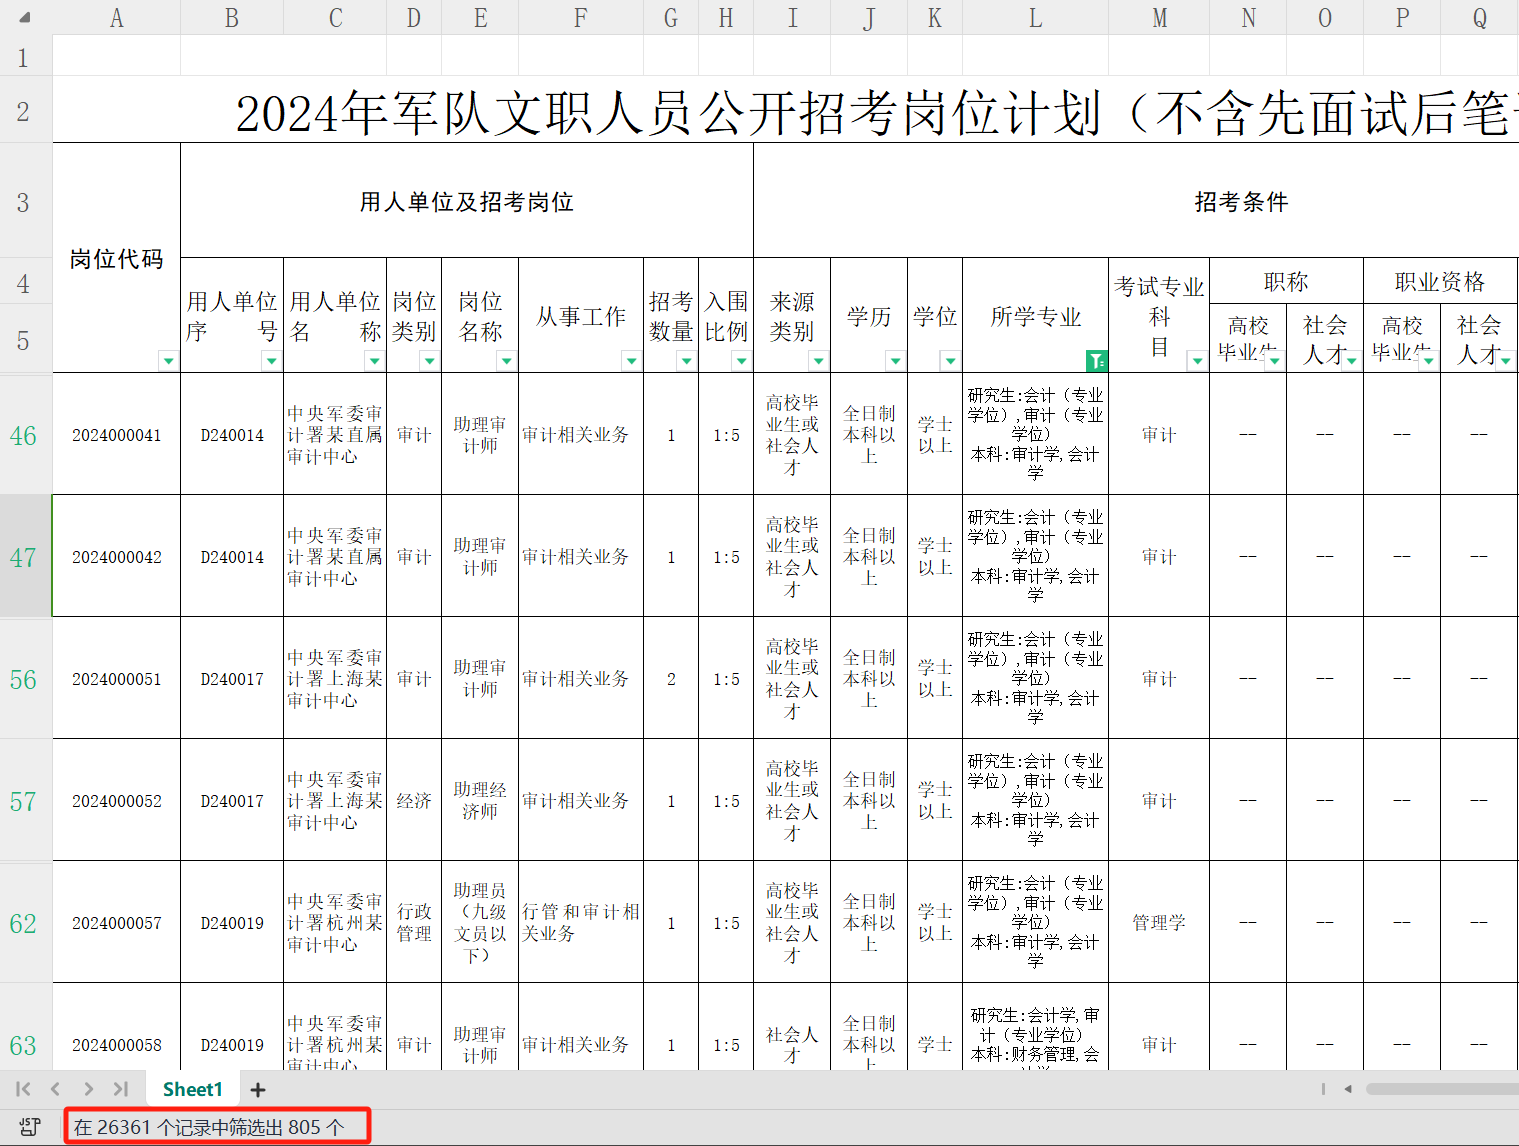Image resolution: width=1519 pixels, height=1146 pixels.
Task: Expand 考试专业科目 filter arrow
Action: click(x=1195, y=361)
